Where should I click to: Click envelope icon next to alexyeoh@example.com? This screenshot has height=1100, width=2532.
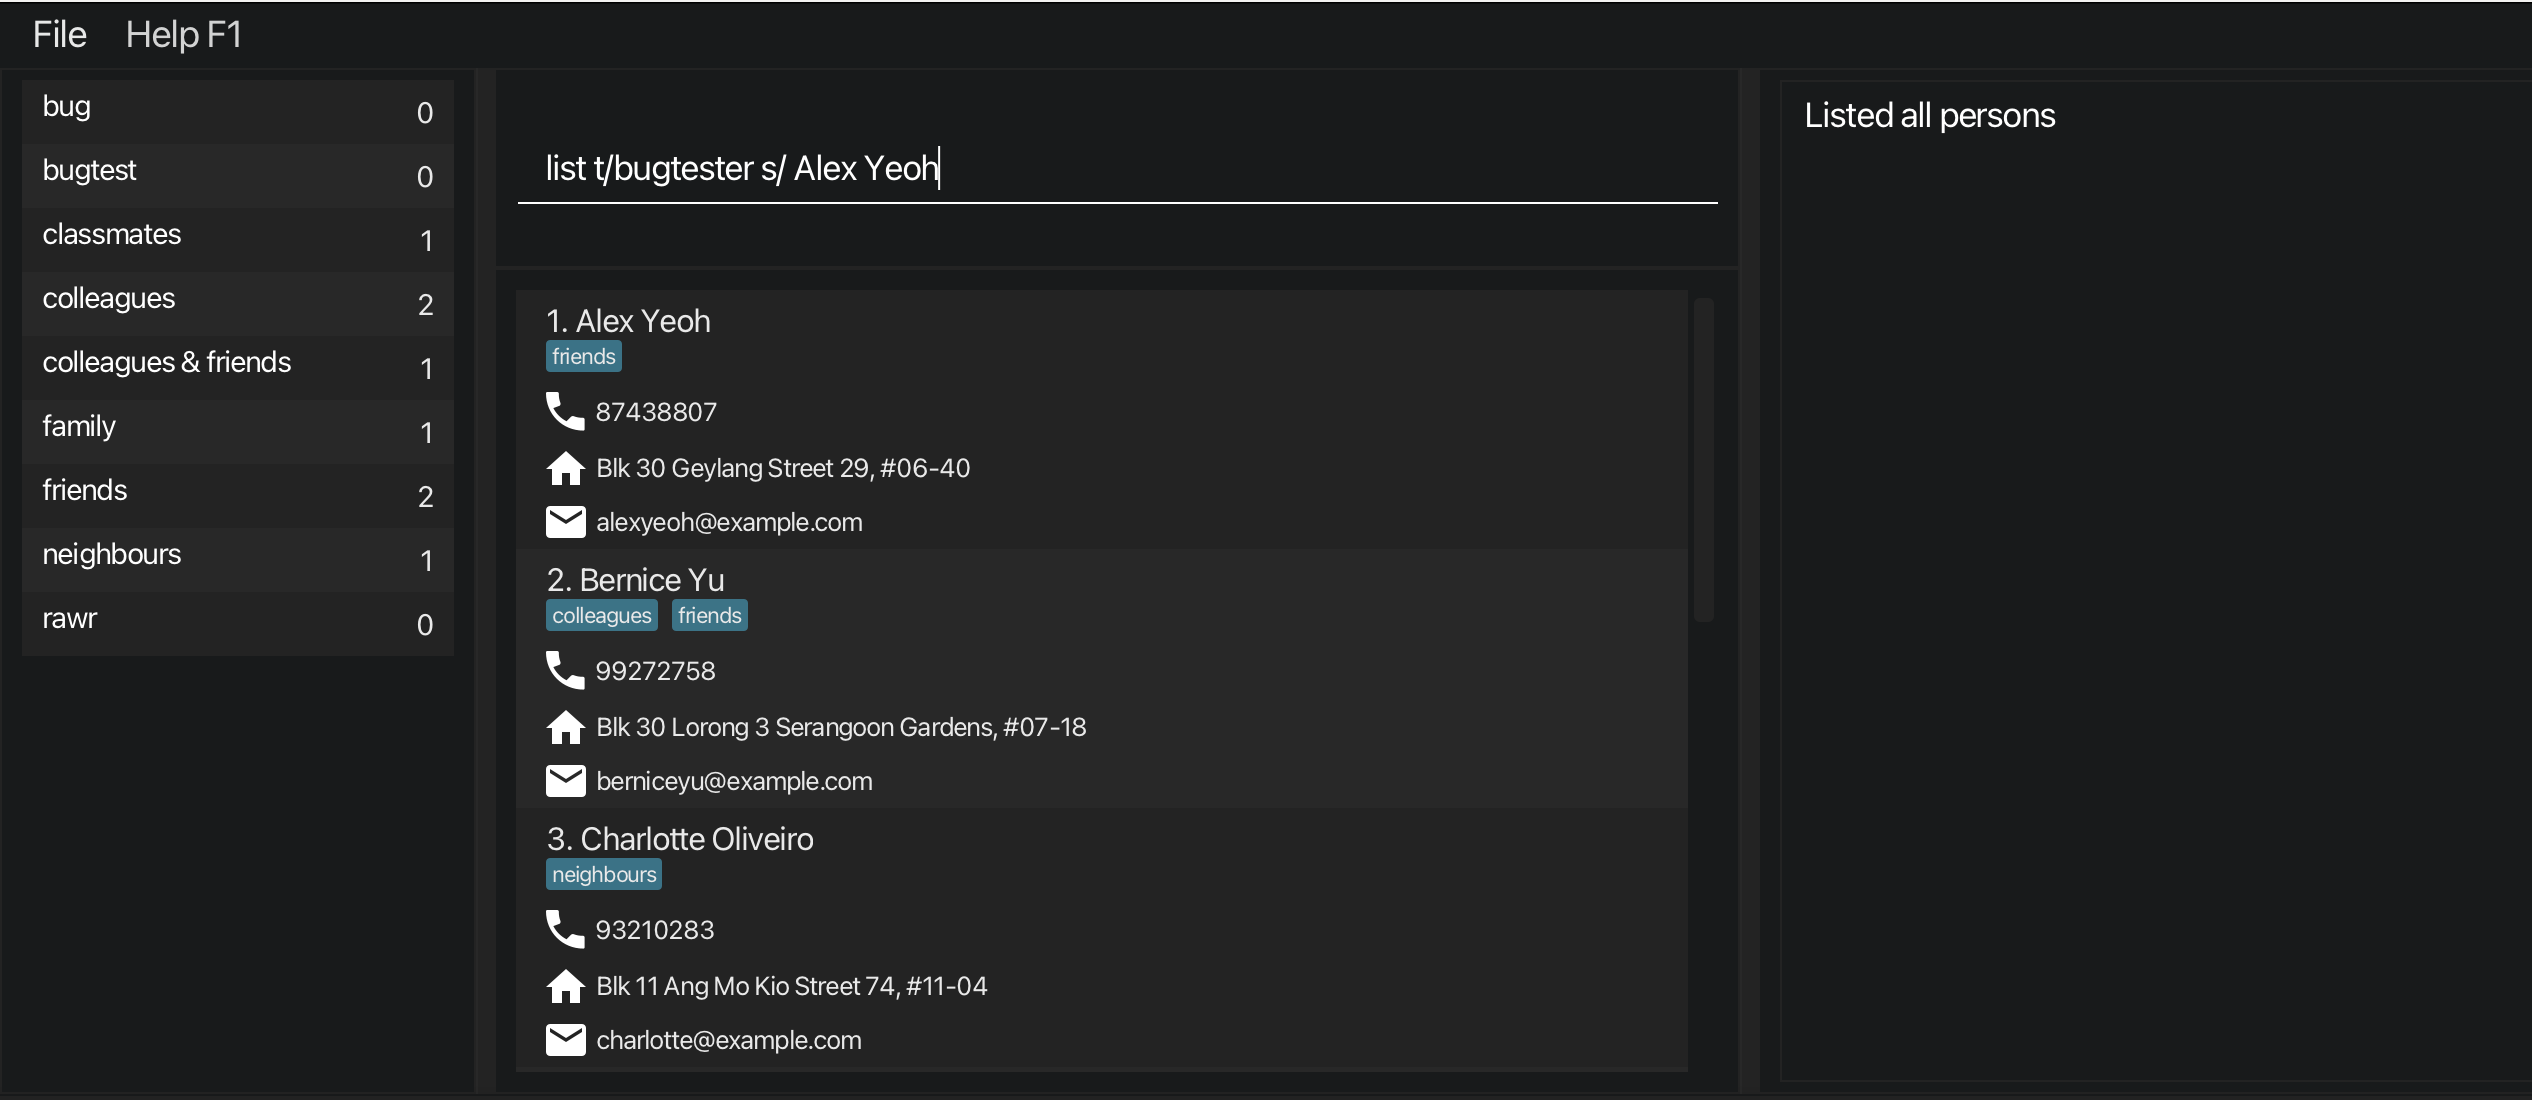pos(565,522)
